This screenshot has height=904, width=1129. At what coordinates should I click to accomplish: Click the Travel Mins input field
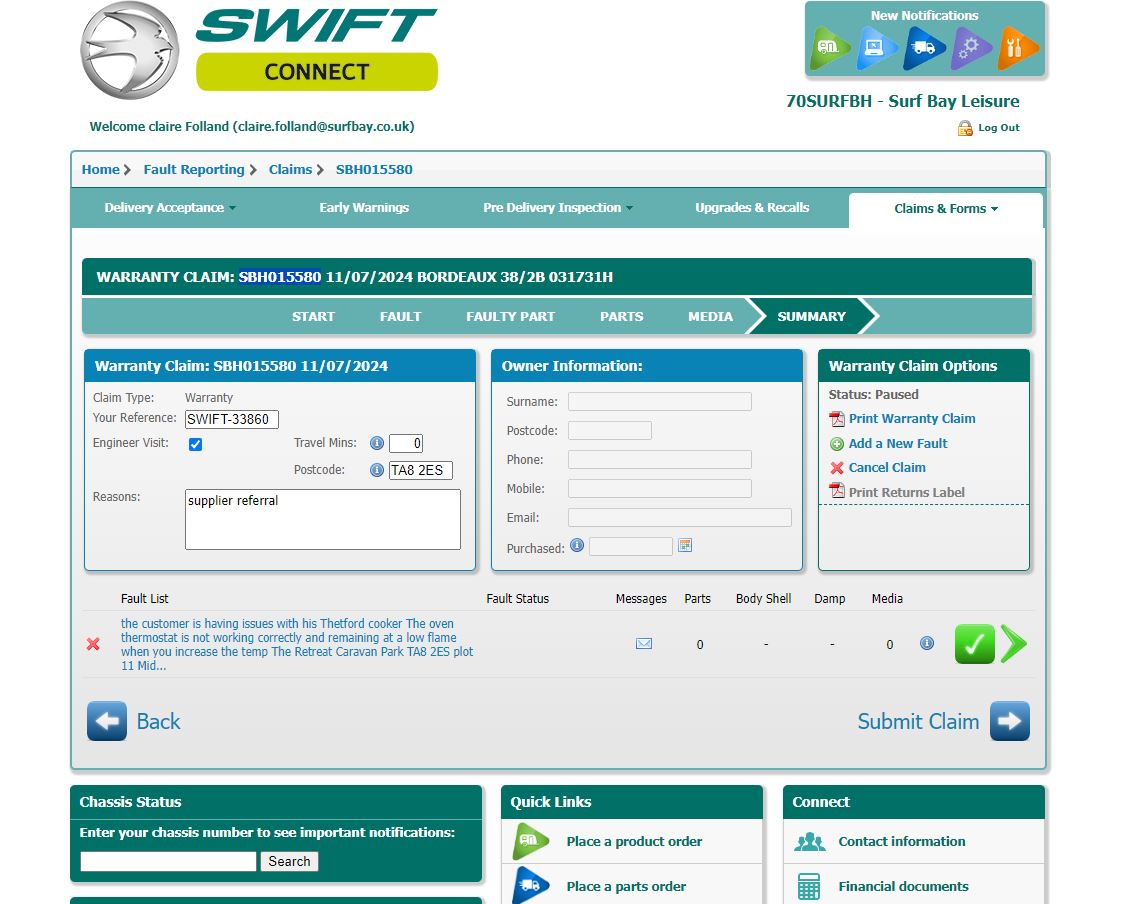pos(405,443)
